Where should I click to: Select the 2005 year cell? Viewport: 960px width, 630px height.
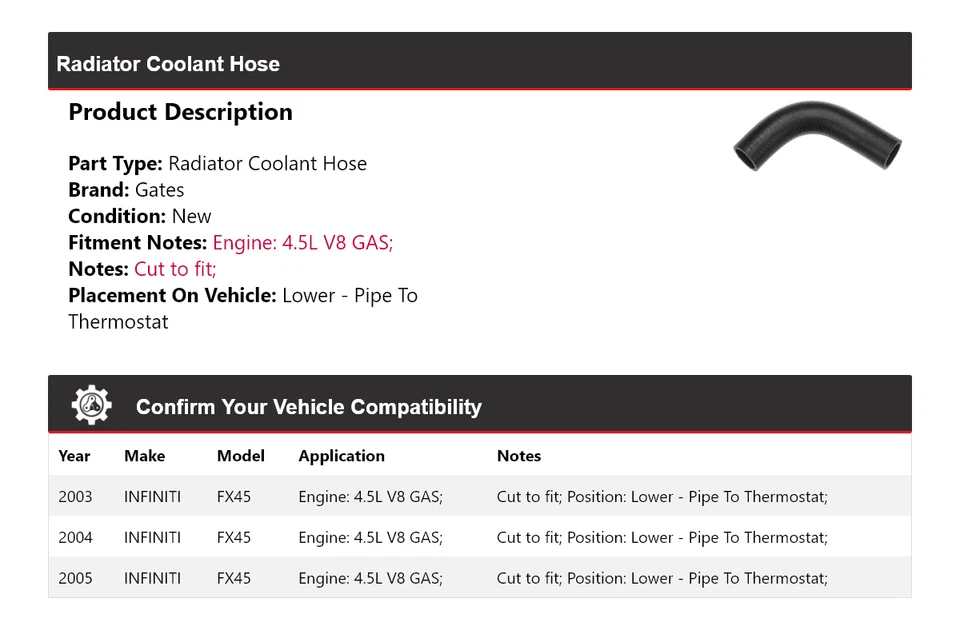(75, 578)
